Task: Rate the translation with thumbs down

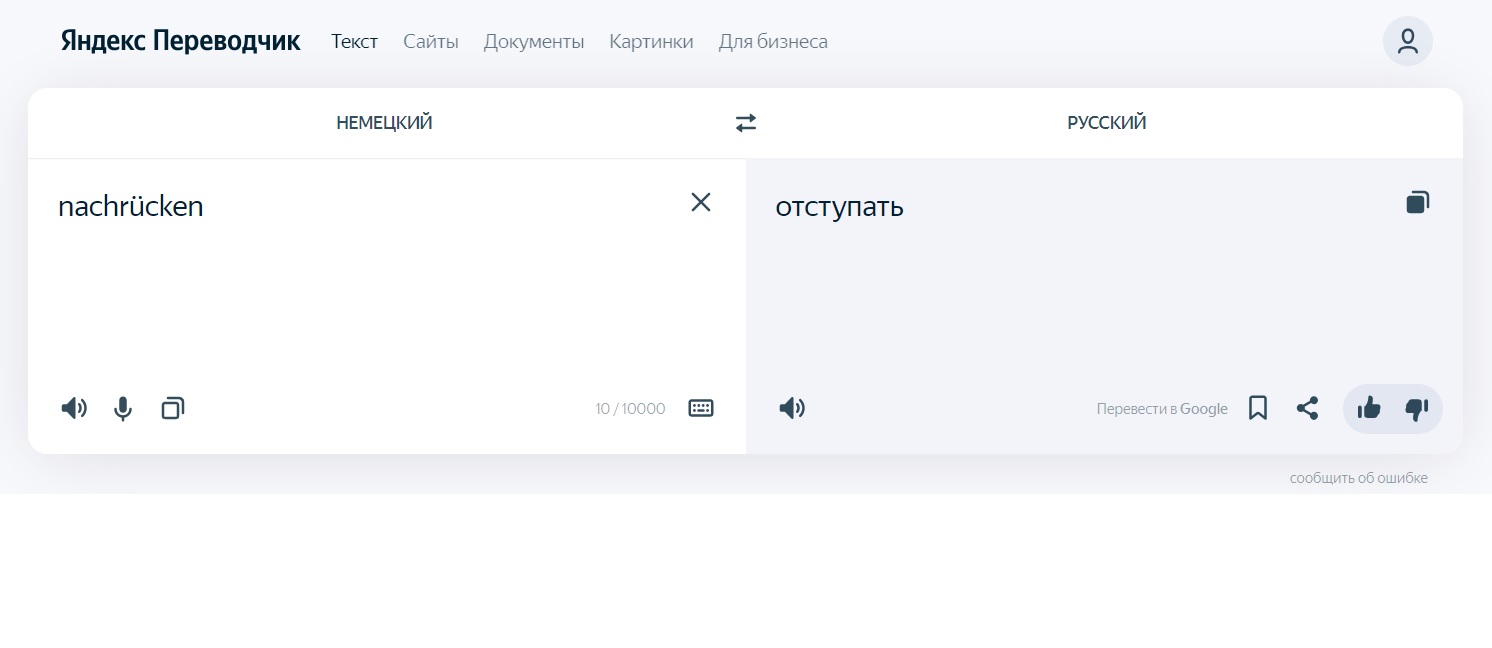Action: click(x=1417, y=408)
